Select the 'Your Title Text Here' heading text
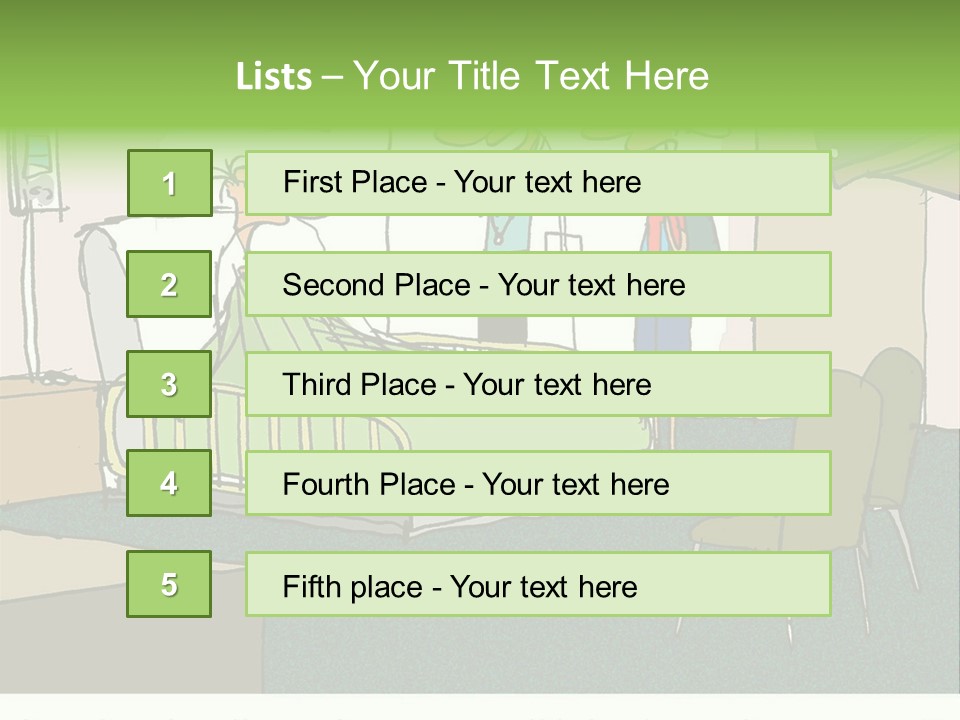This screenshot has height=720, width=960. pos(531,76)
